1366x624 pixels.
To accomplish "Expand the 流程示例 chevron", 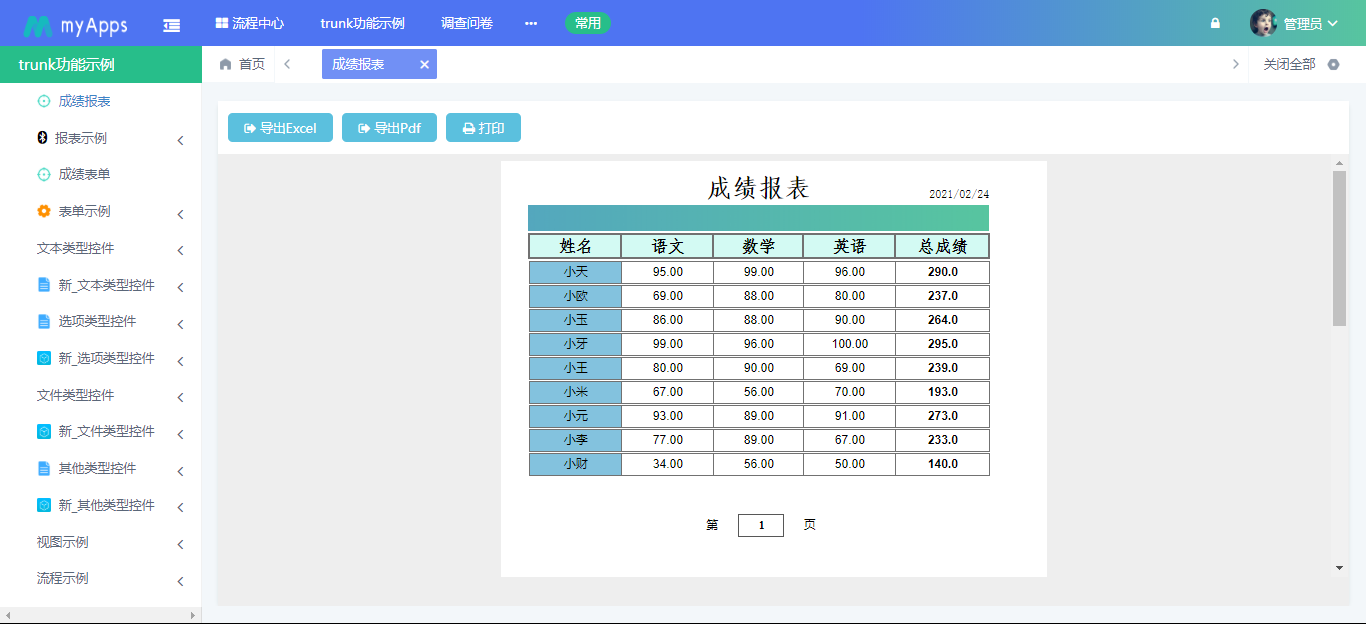I will pos(181,581).
